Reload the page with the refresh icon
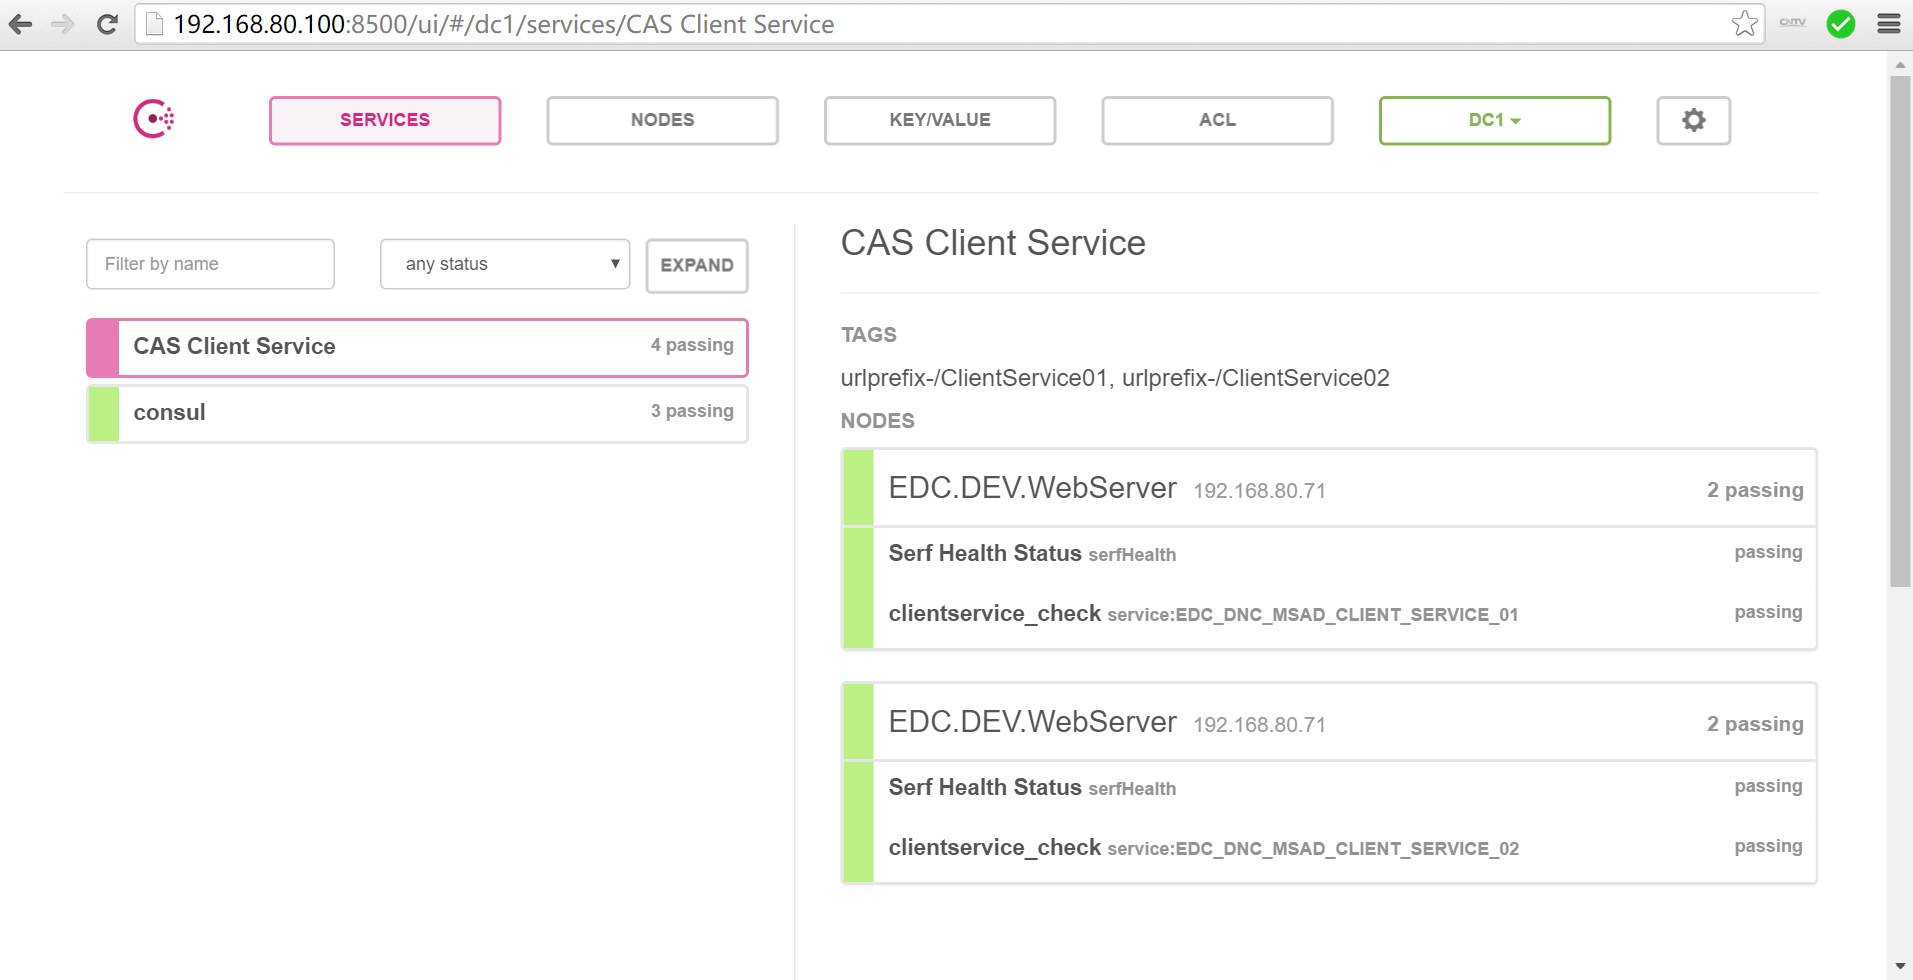Screen dimensions: 1913x980 pyautogui.click(x=107, y=24)
